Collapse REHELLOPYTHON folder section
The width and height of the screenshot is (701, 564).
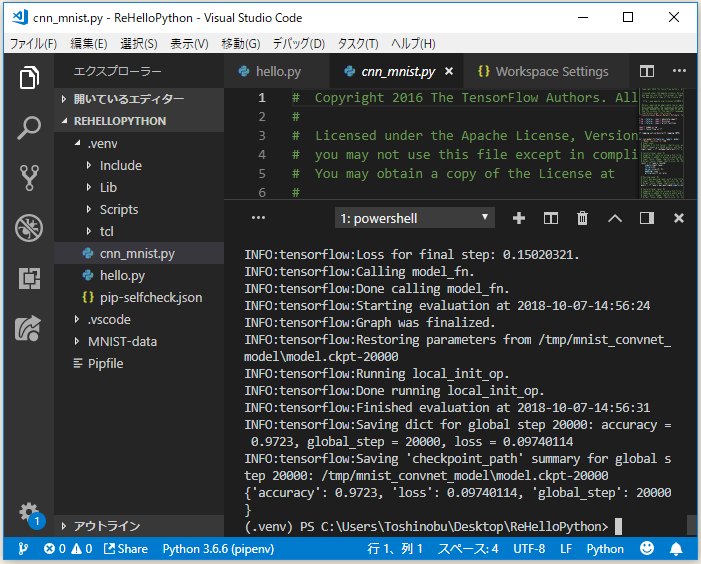click(139, 121)
